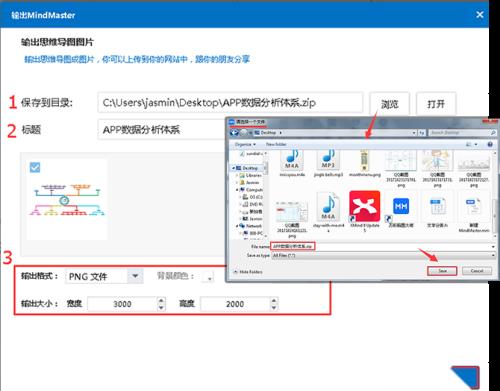Increase the width stepper value
The image size is (500, 391).
(161, 300)
